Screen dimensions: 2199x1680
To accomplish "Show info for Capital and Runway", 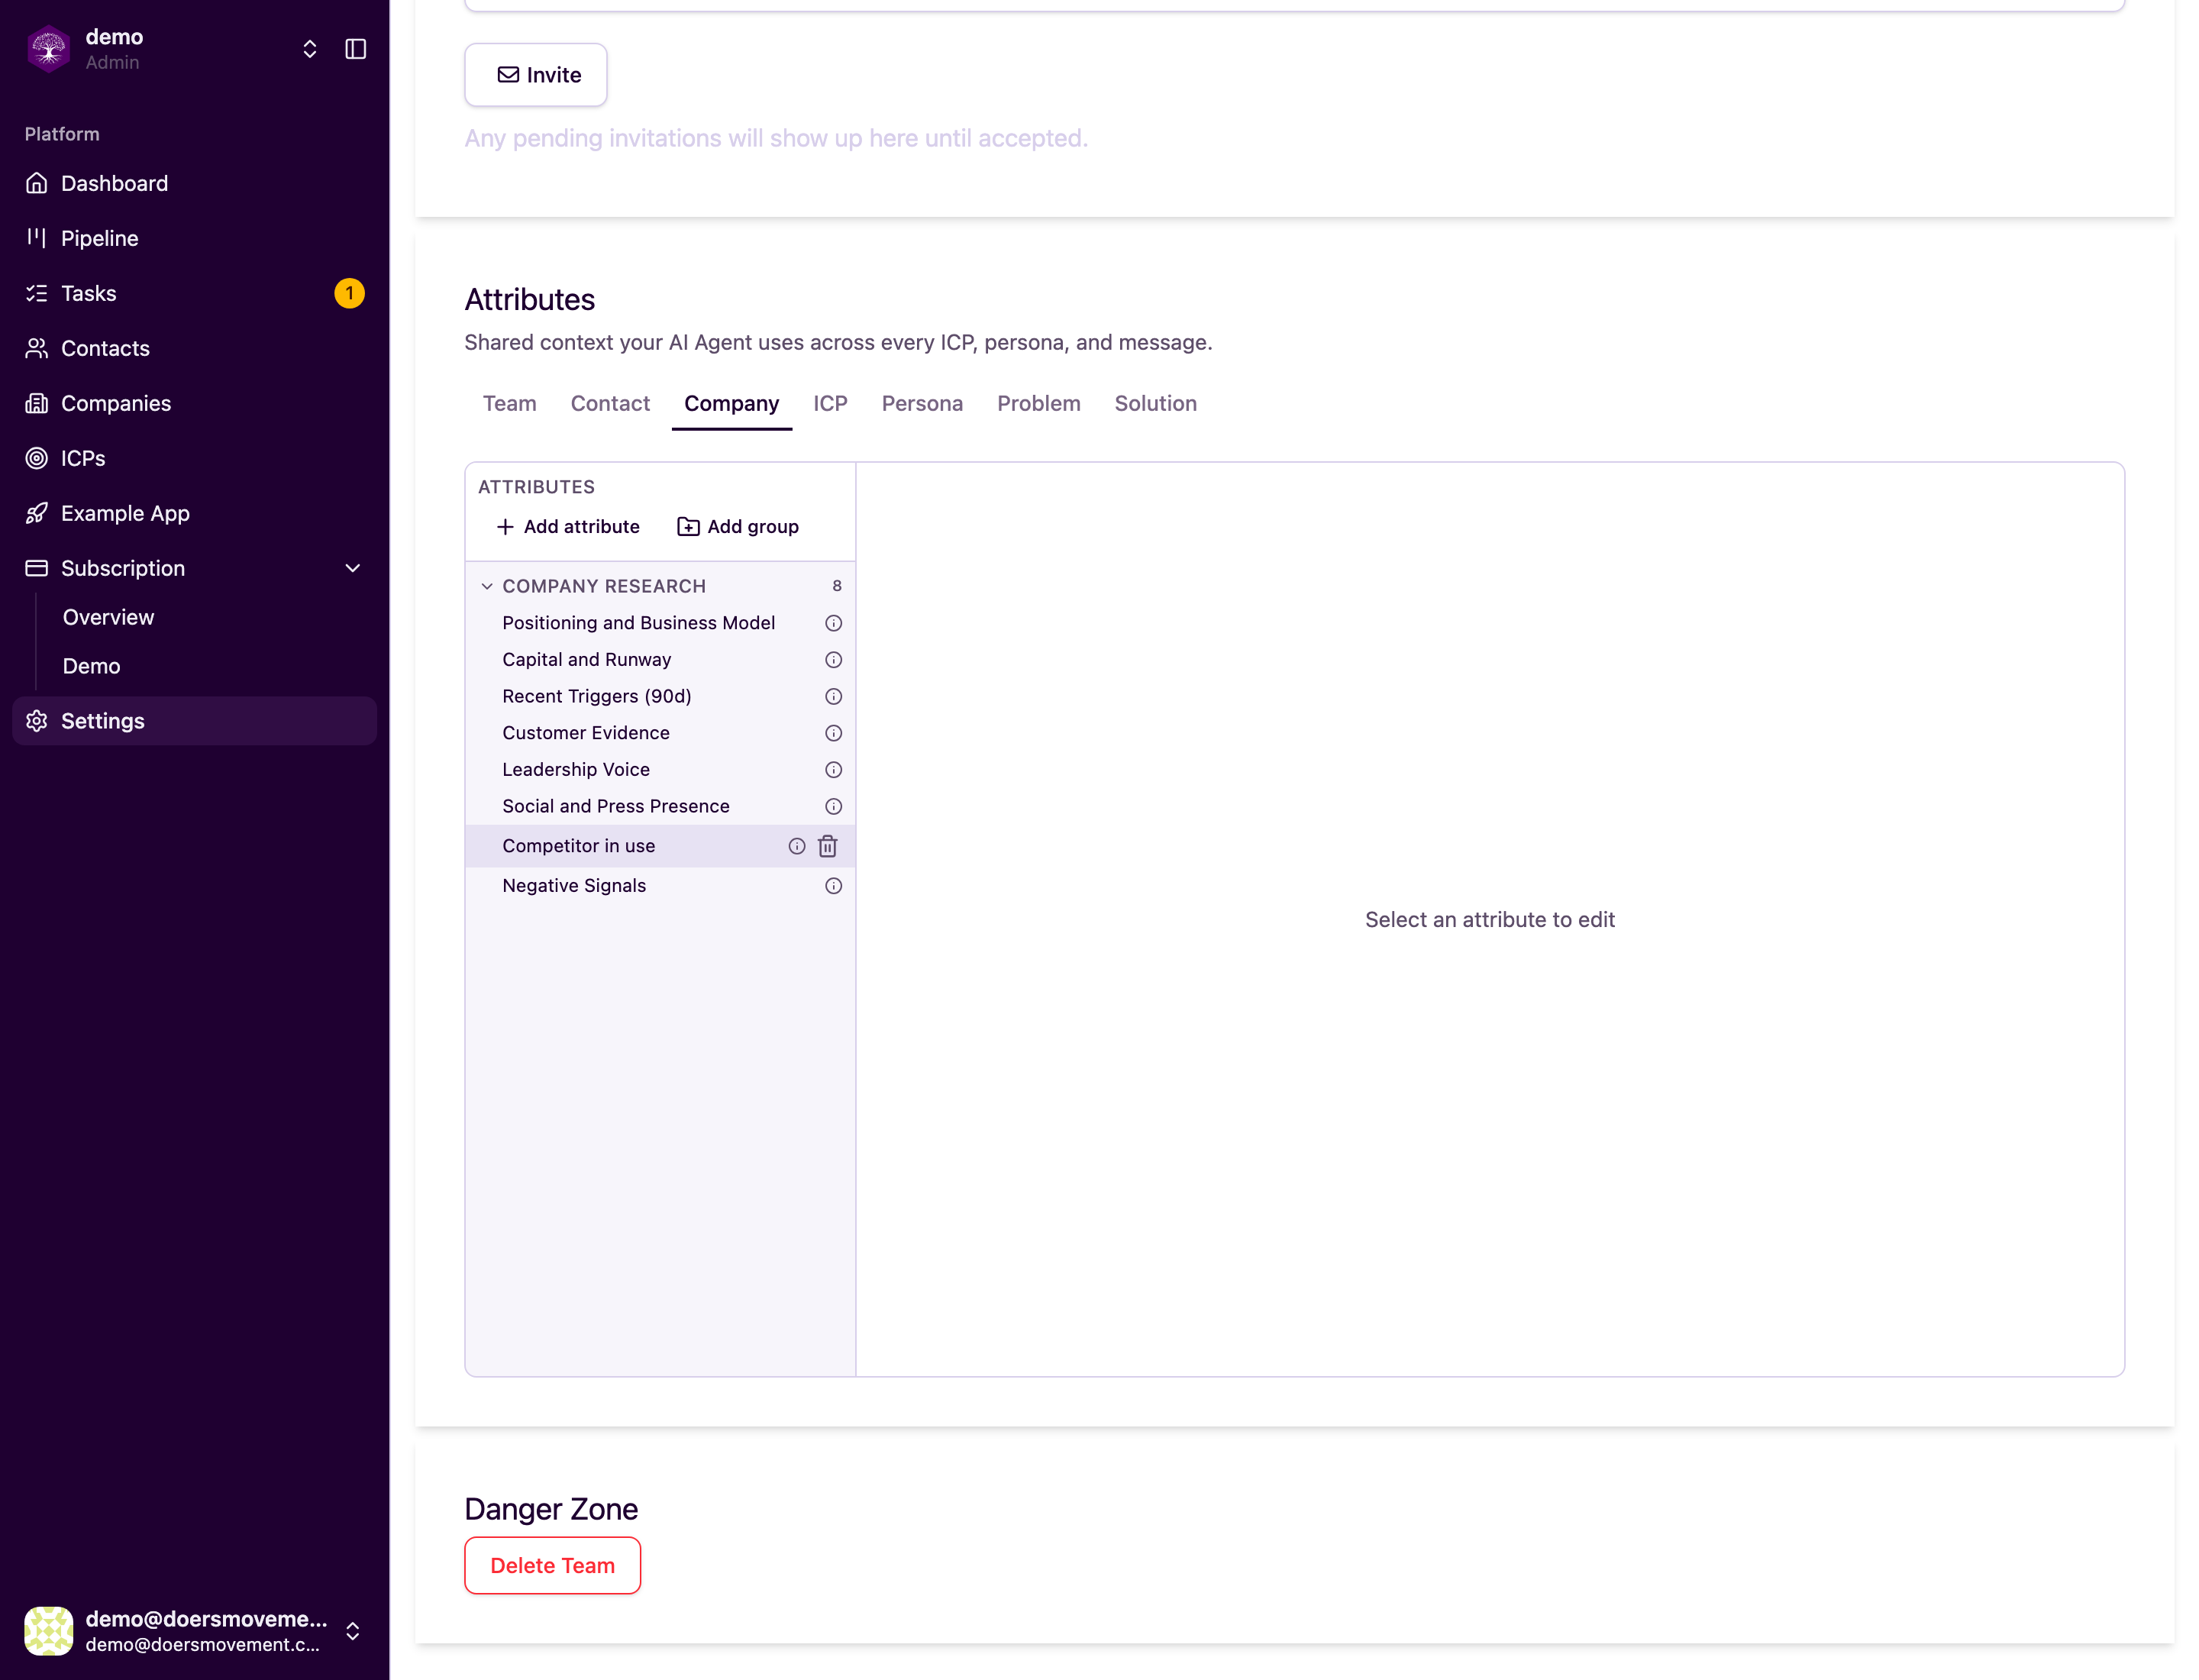I will [x=833, y=660].
